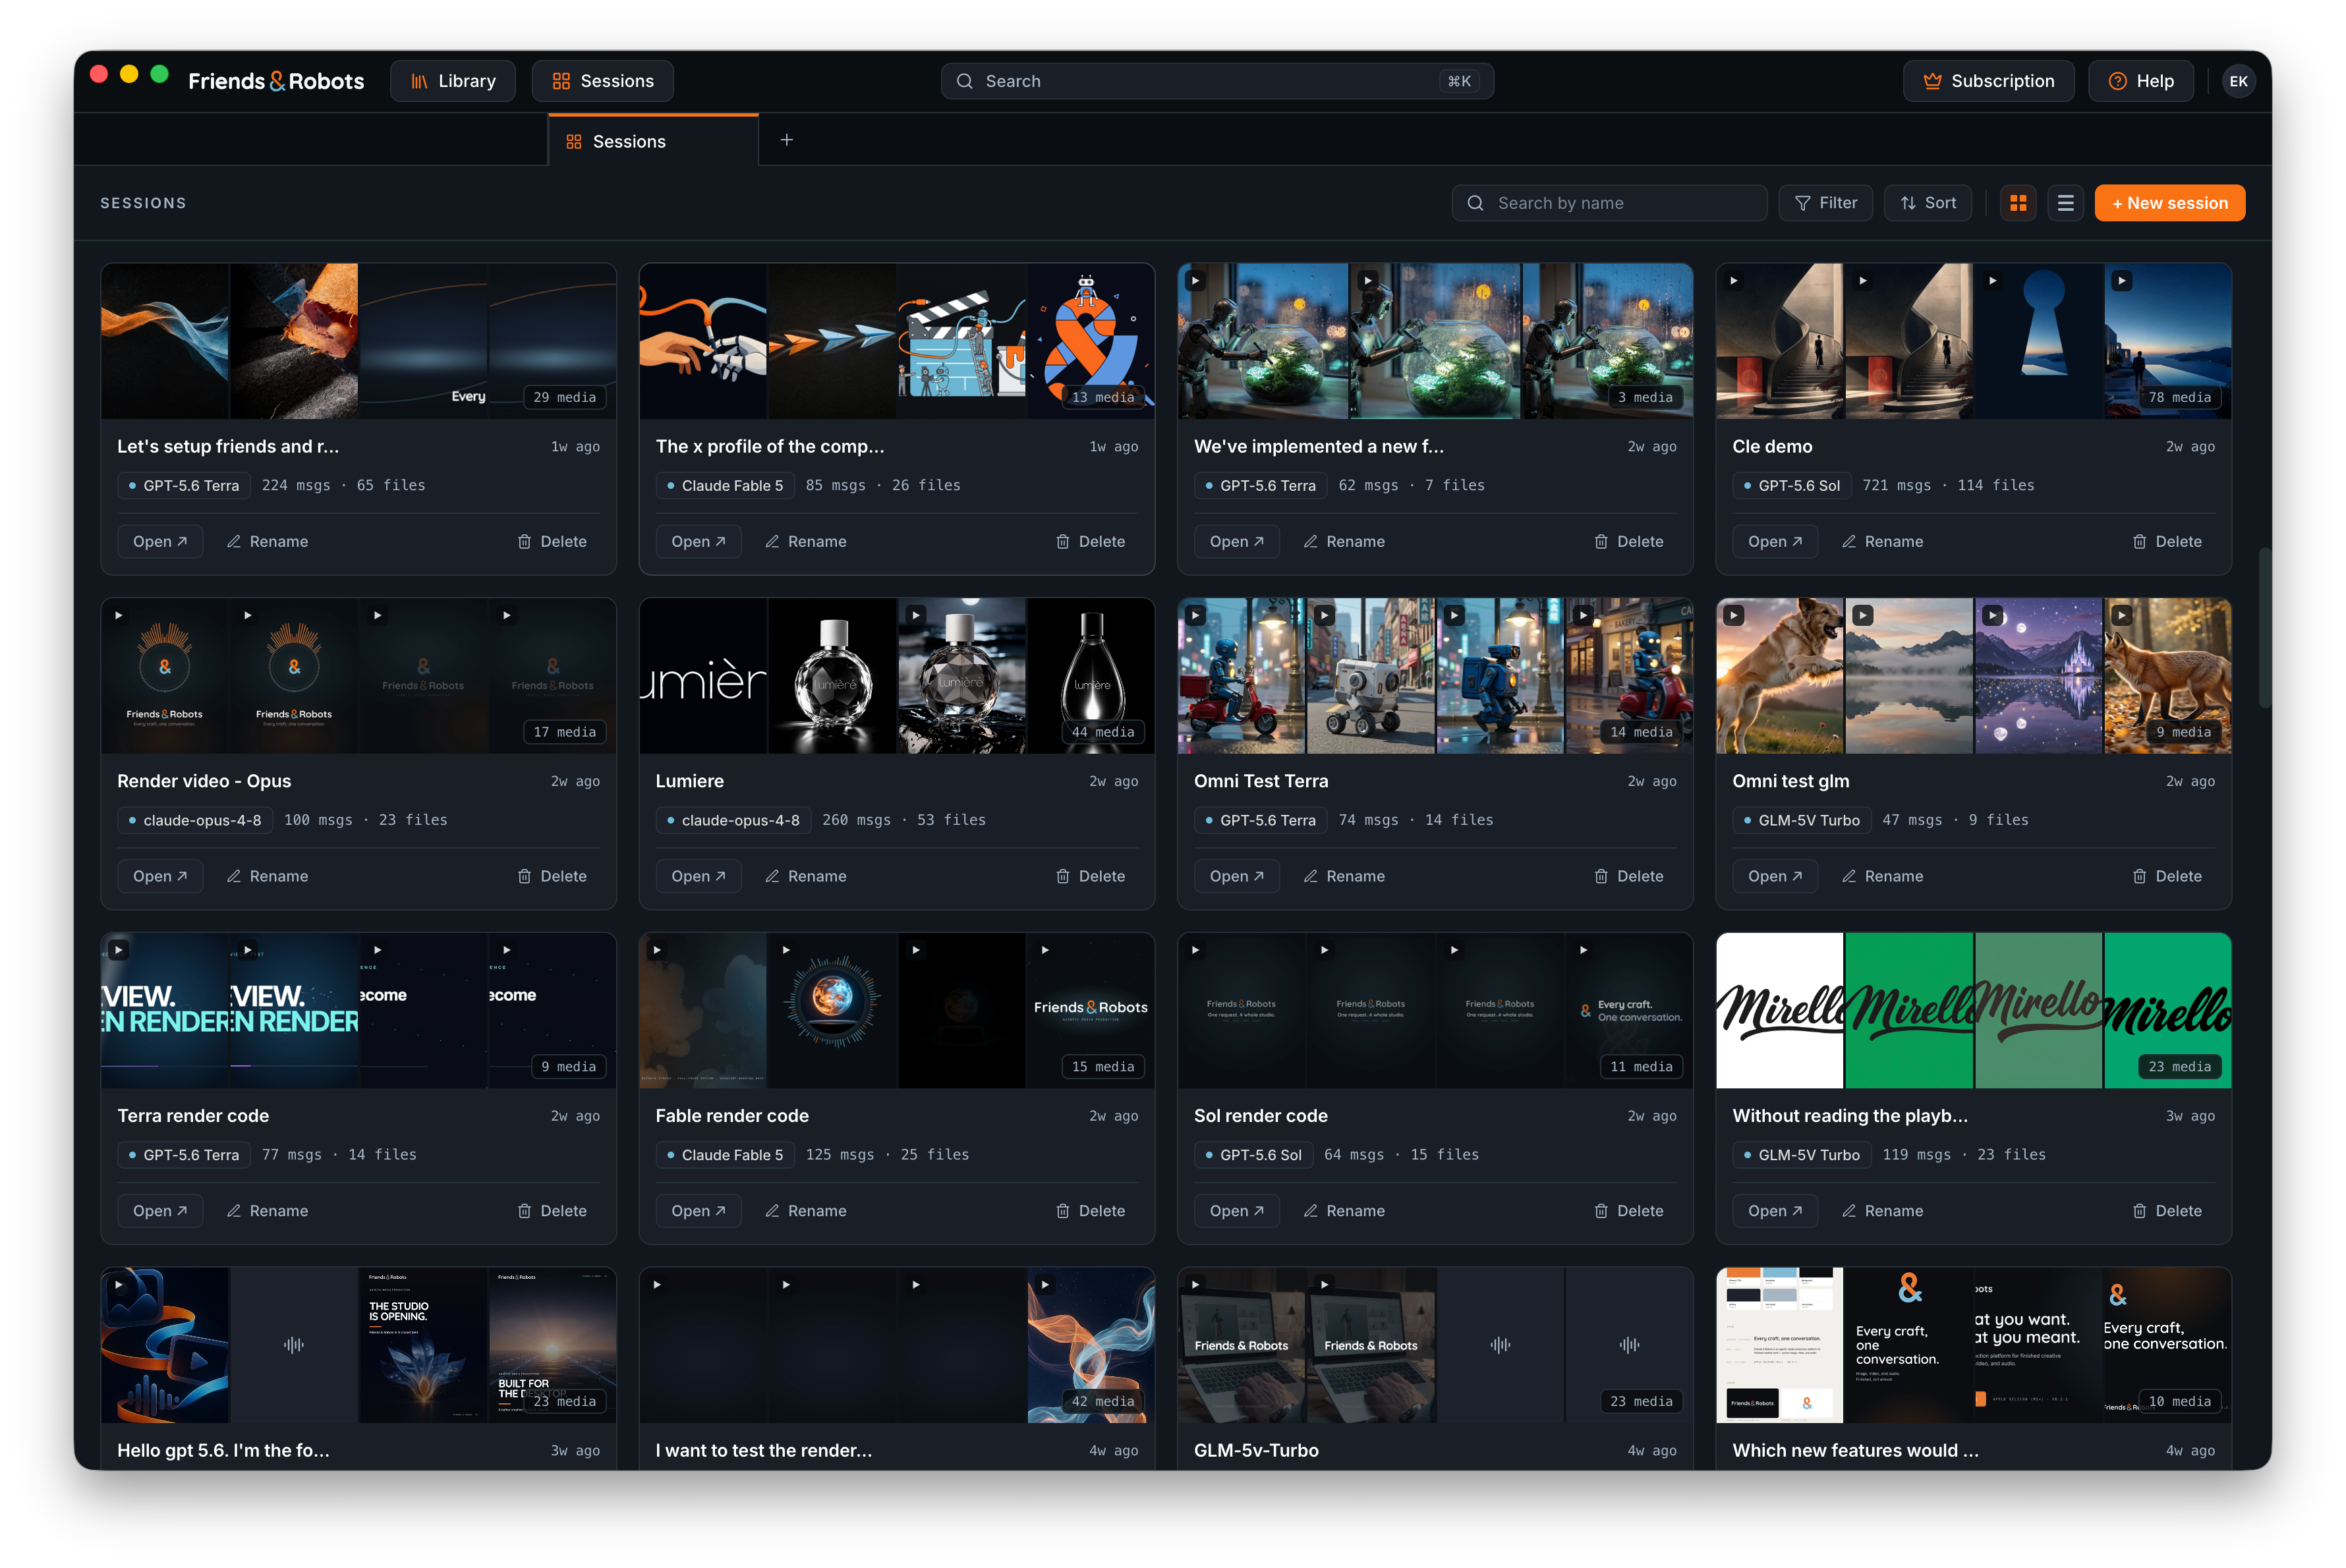
Task: Rename The x profile session
Action: pyautogui.click(x=805, y=541)
